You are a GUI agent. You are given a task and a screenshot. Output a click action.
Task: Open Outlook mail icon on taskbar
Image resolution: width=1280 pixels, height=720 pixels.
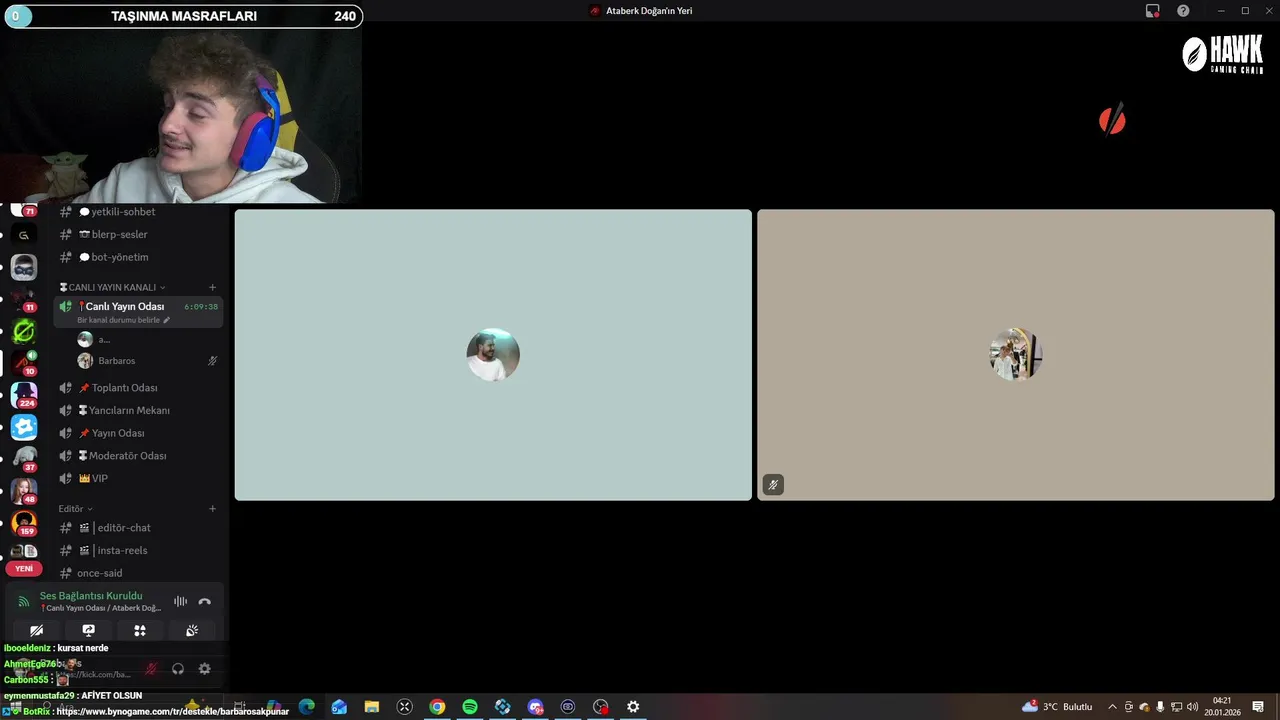click(339, 707)
